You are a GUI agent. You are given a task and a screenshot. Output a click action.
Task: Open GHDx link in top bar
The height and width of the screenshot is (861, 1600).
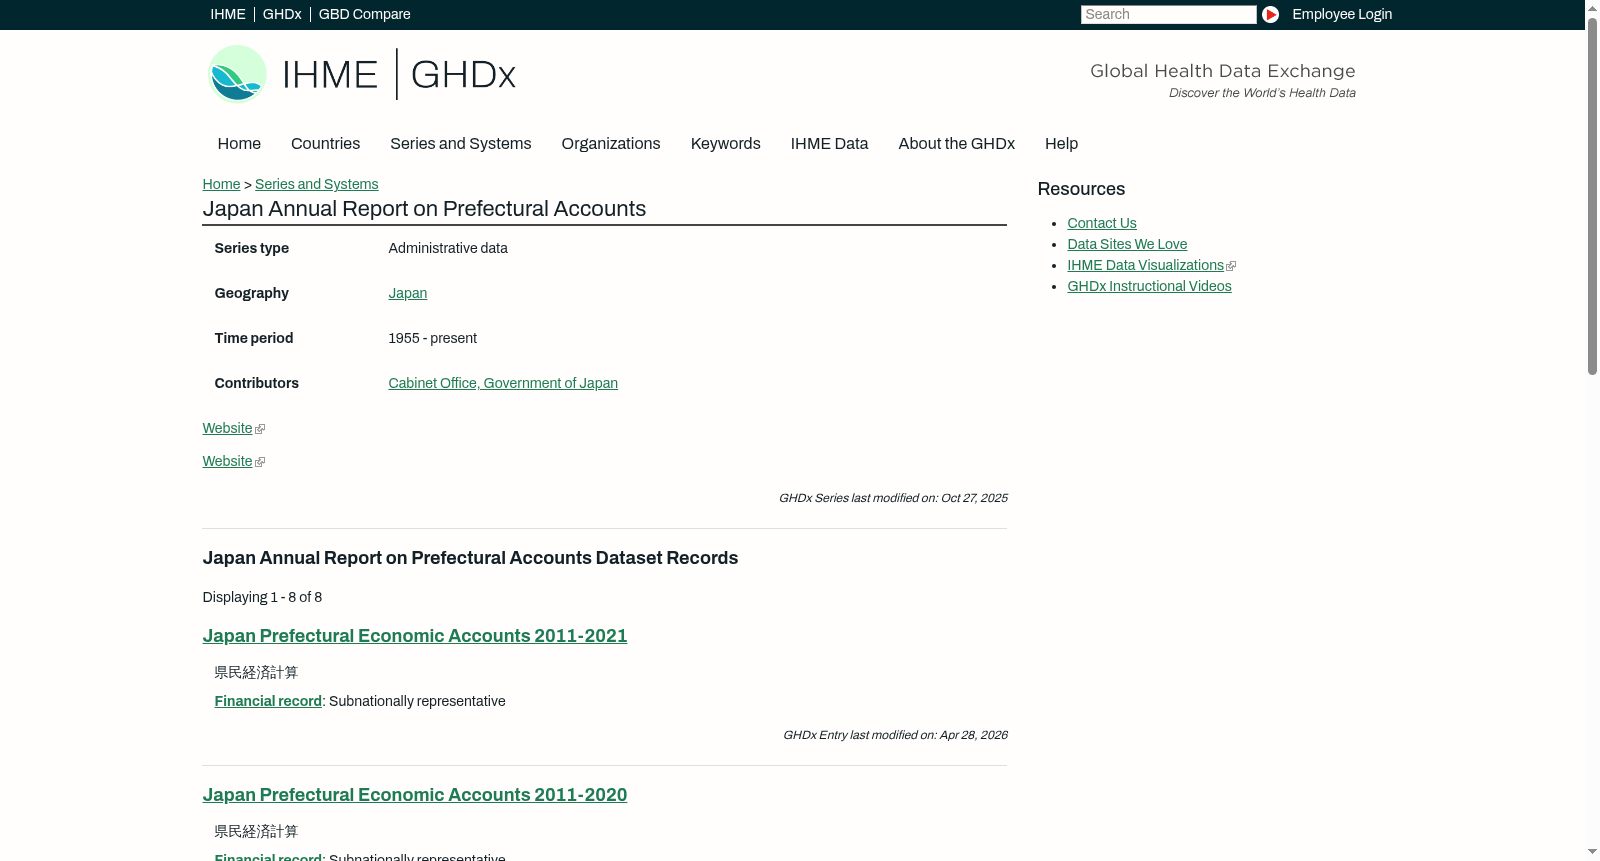pyautogui.click(x=282, y=14)
